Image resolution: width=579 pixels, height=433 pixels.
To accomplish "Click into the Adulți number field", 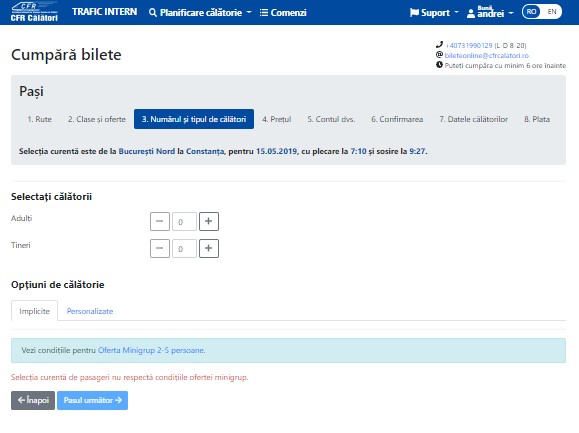I will coord(184,222).
